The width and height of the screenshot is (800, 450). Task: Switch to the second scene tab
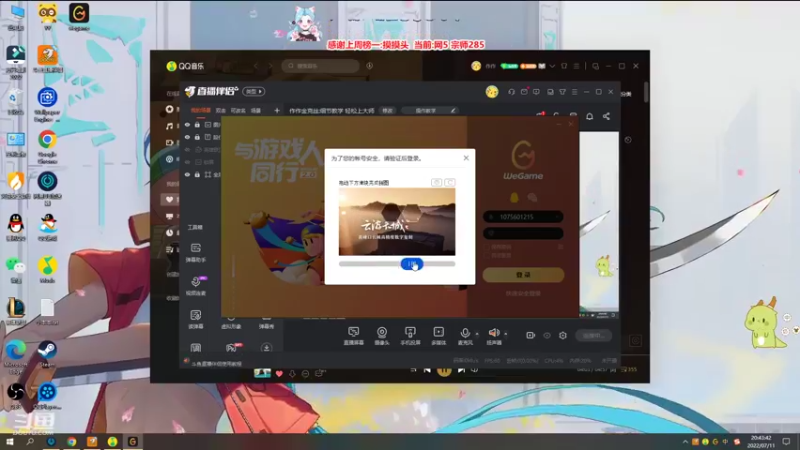(x=220, y=110)
